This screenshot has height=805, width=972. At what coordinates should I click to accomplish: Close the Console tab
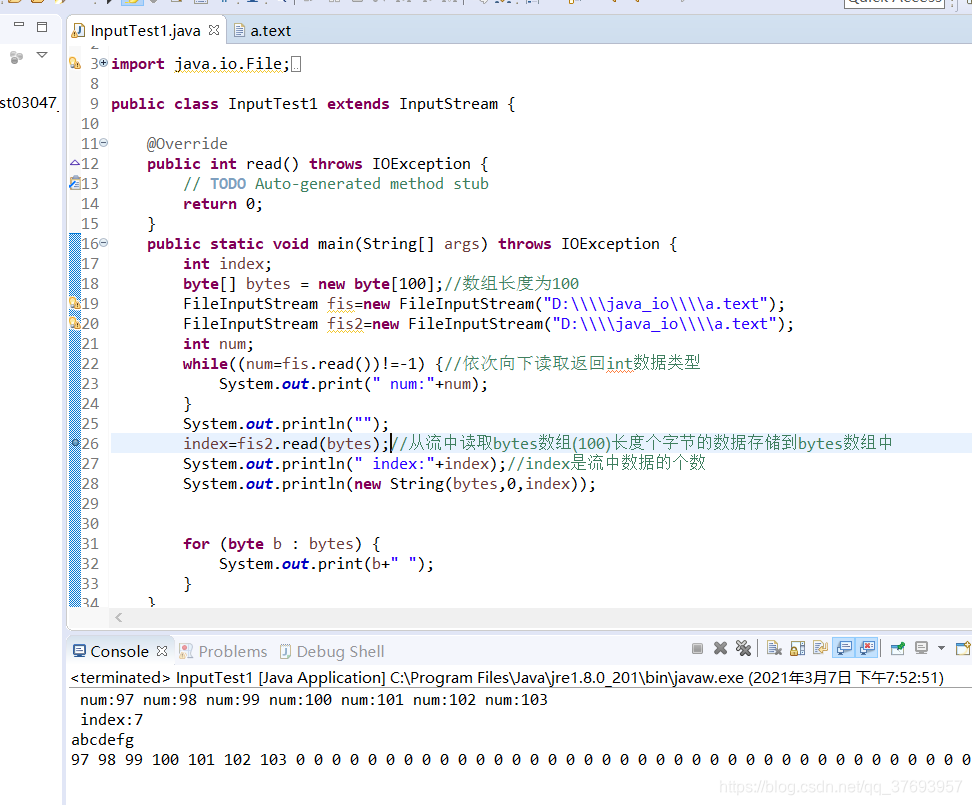162,651
